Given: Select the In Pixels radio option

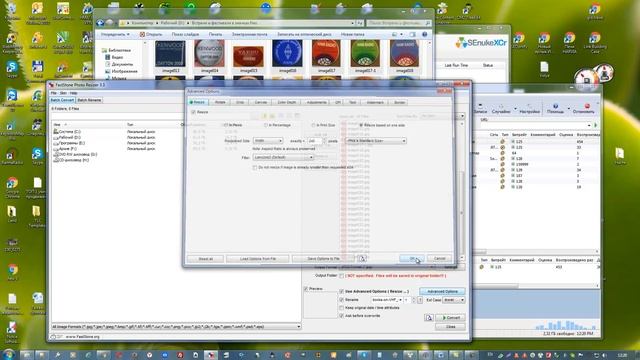Looking at the screenshot, I should click(225, 125).
